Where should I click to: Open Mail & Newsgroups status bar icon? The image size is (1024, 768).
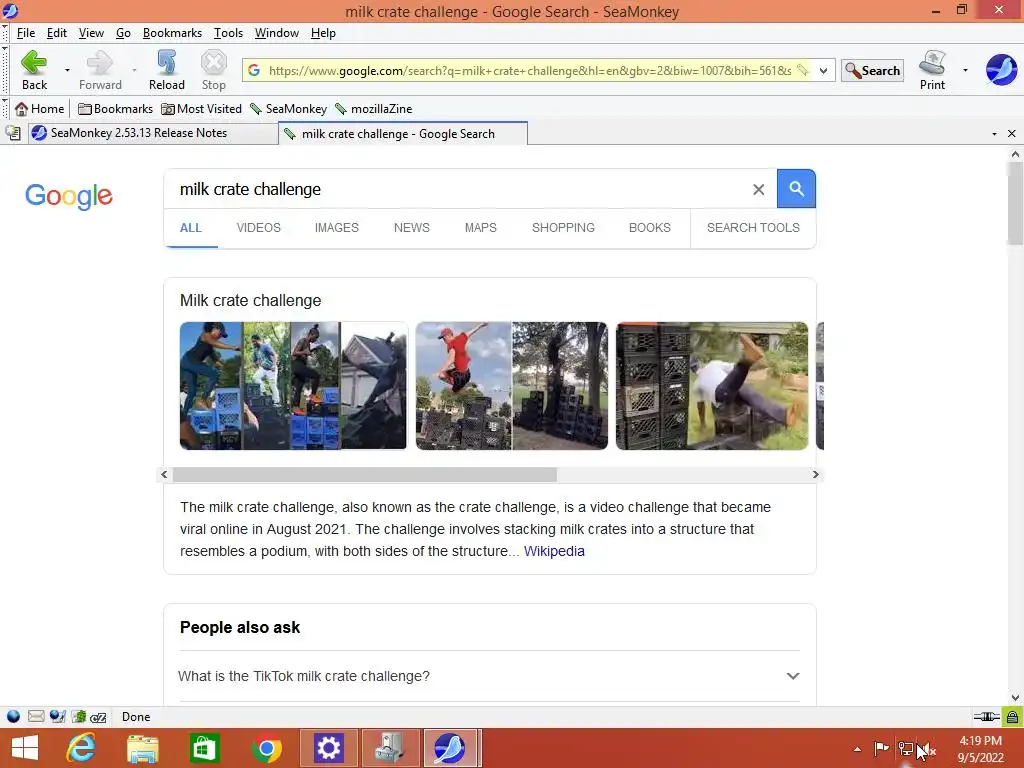click(x=36, y=716)
